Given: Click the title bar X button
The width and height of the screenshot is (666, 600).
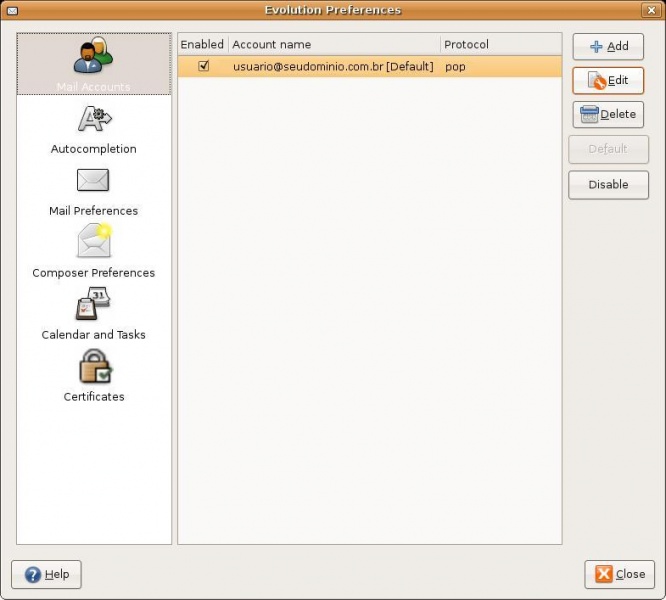Looking at the screenshot, I should 652,10.
